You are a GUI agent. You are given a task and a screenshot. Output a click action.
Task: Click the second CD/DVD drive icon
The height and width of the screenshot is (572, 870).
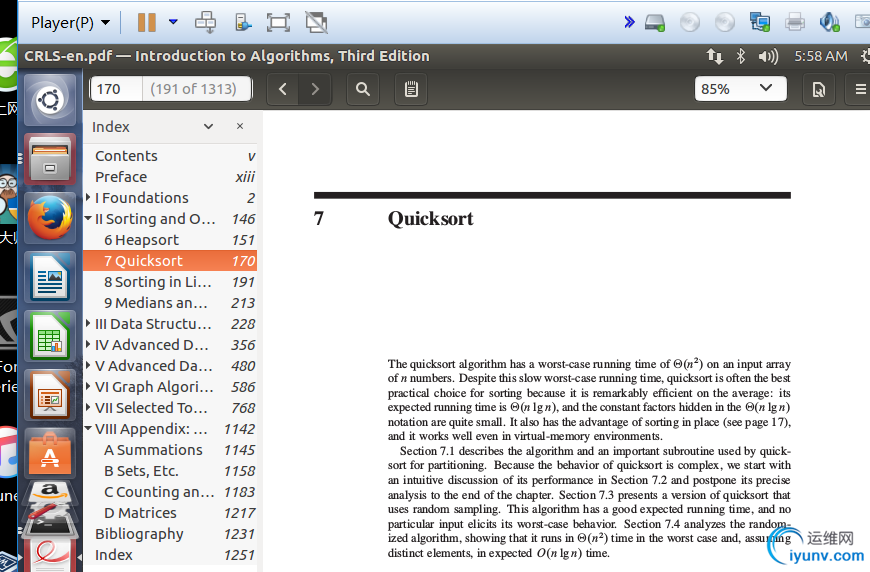pos(725,23)
